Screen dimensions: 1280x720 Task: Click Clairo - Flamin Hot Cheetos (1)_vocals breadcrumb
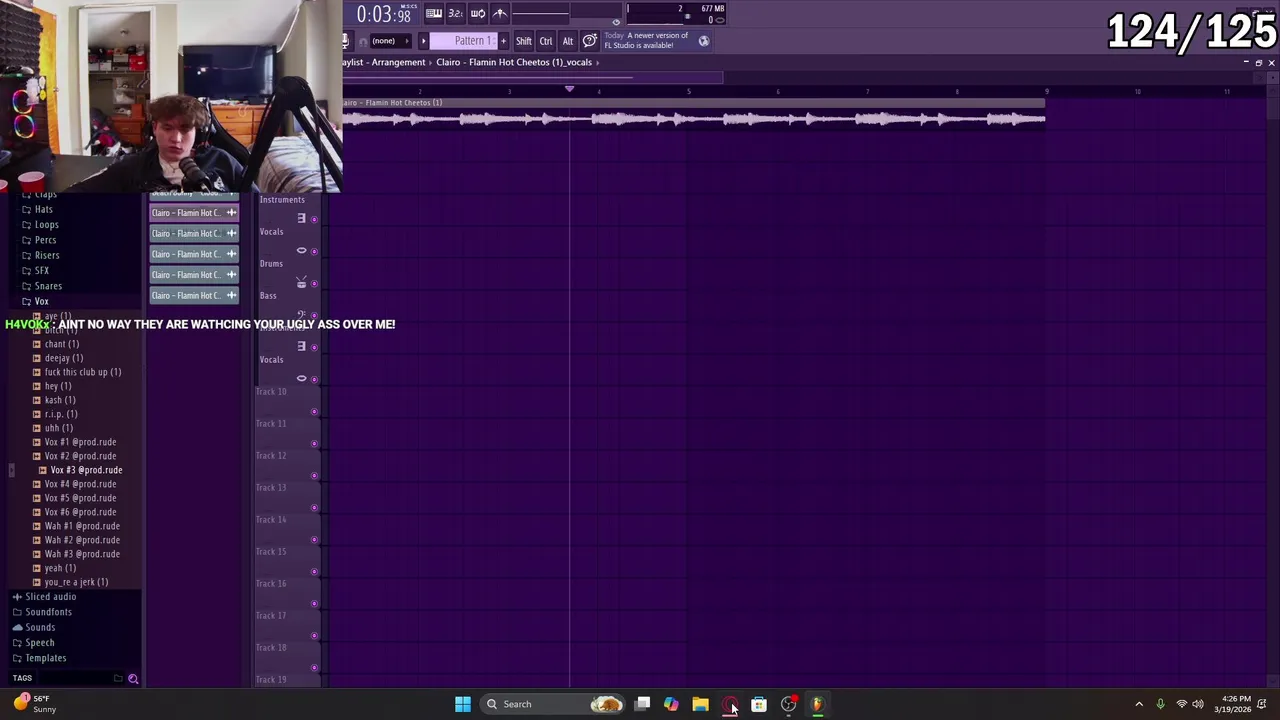[x=514, y=62]
